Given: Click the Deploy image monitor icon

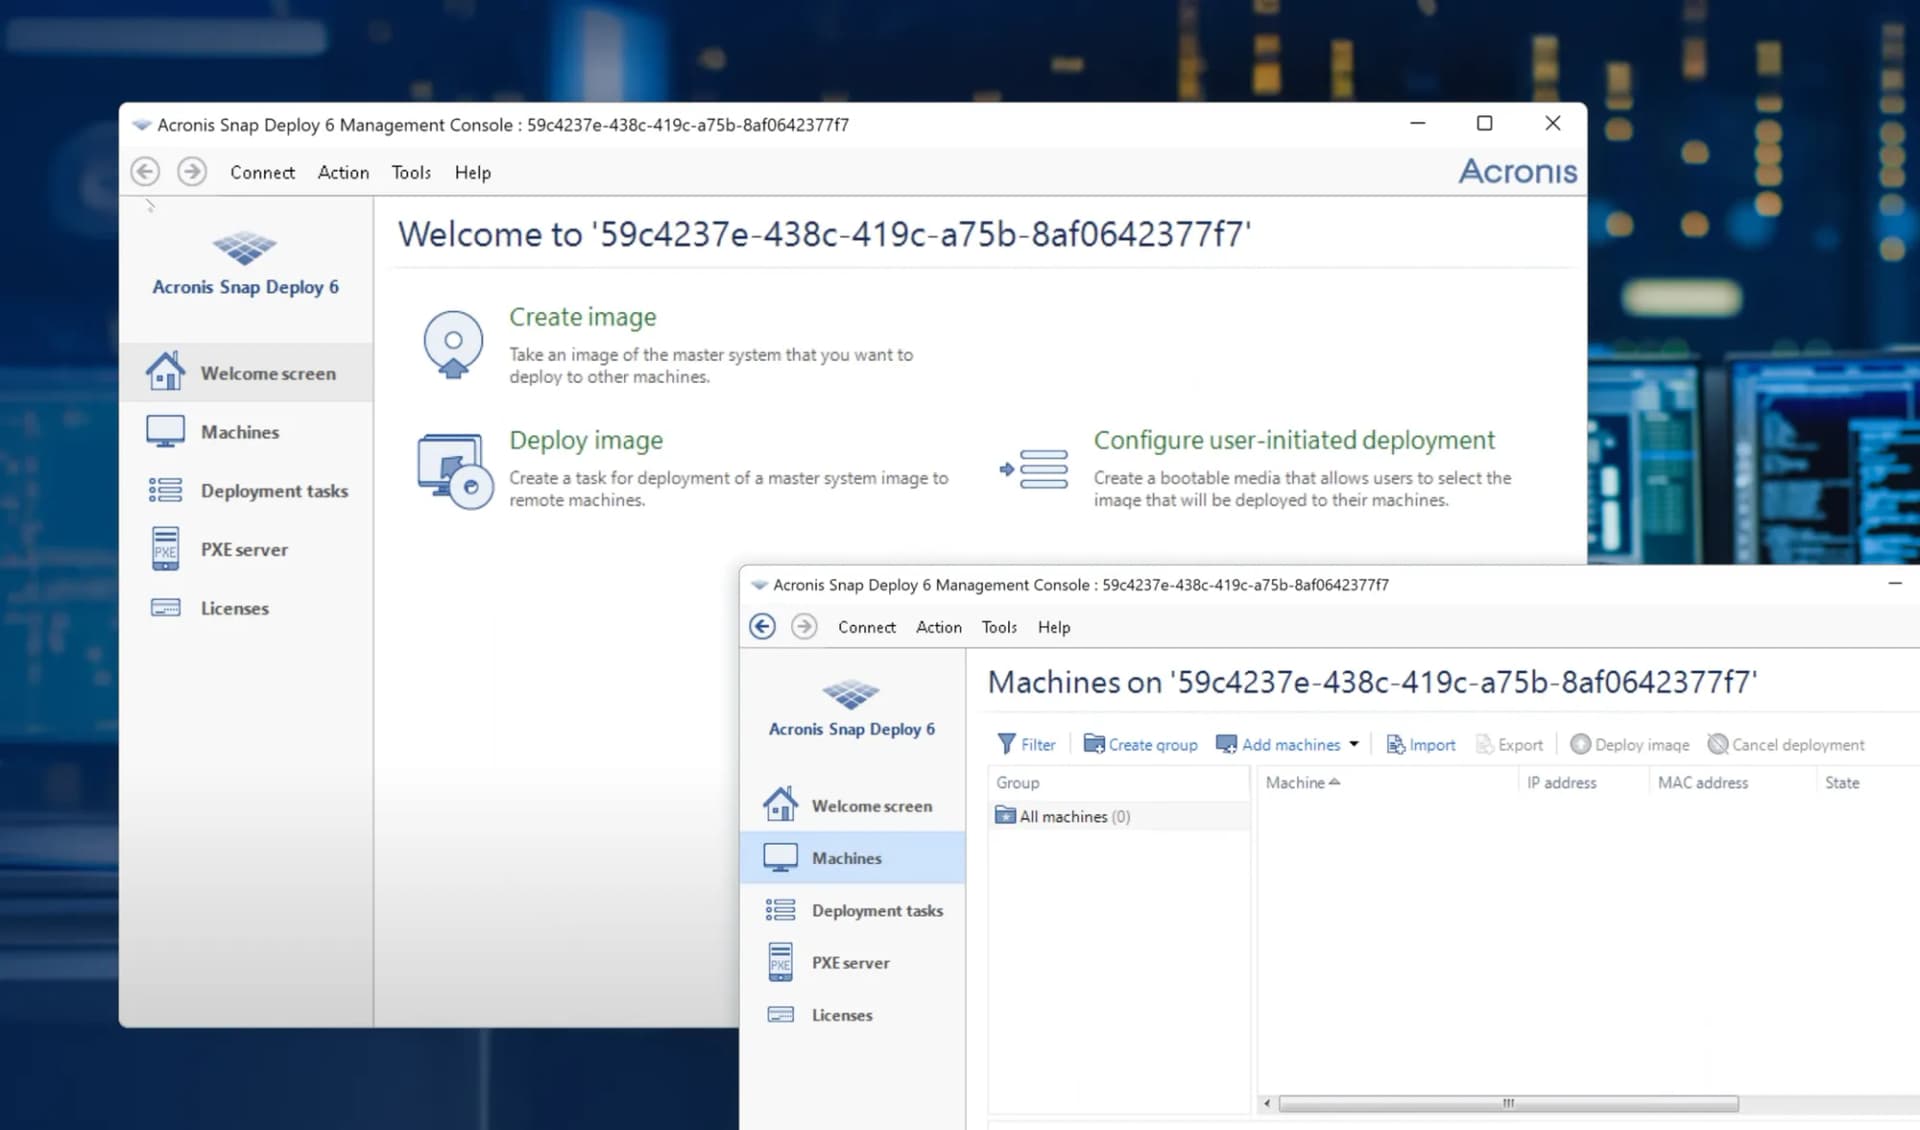Looking at the screenshot, I should pos(453,470).
